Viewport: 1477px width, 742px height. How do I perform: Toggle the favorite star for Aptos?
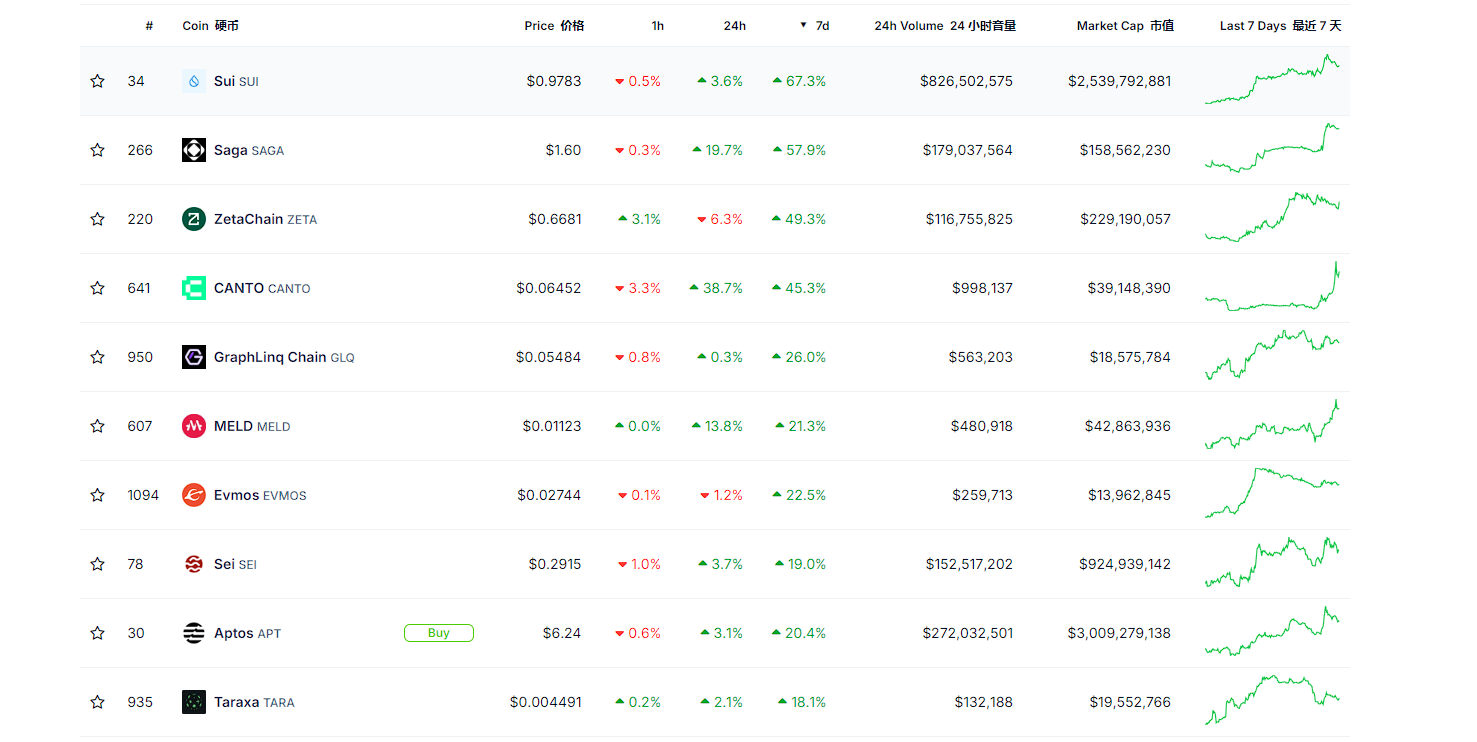[97, 632]
